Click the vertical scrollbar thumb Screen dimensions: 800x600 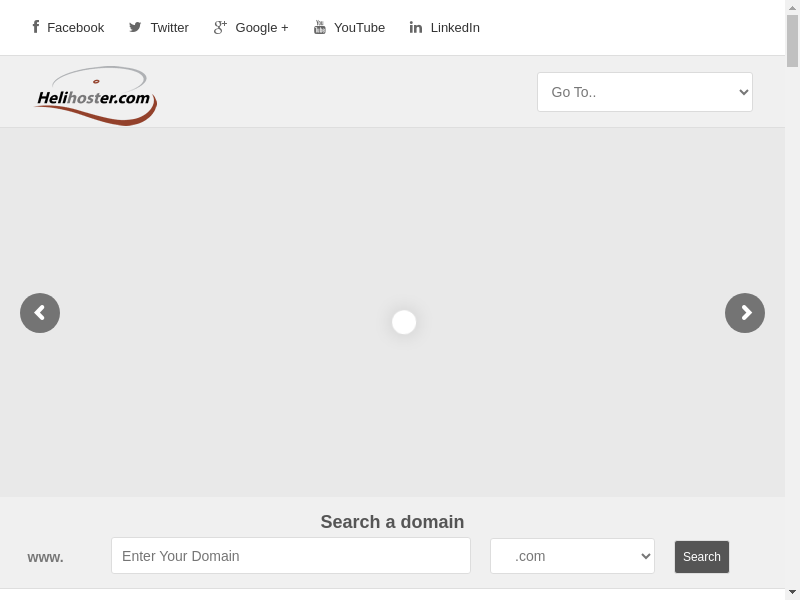coord(792,41)
